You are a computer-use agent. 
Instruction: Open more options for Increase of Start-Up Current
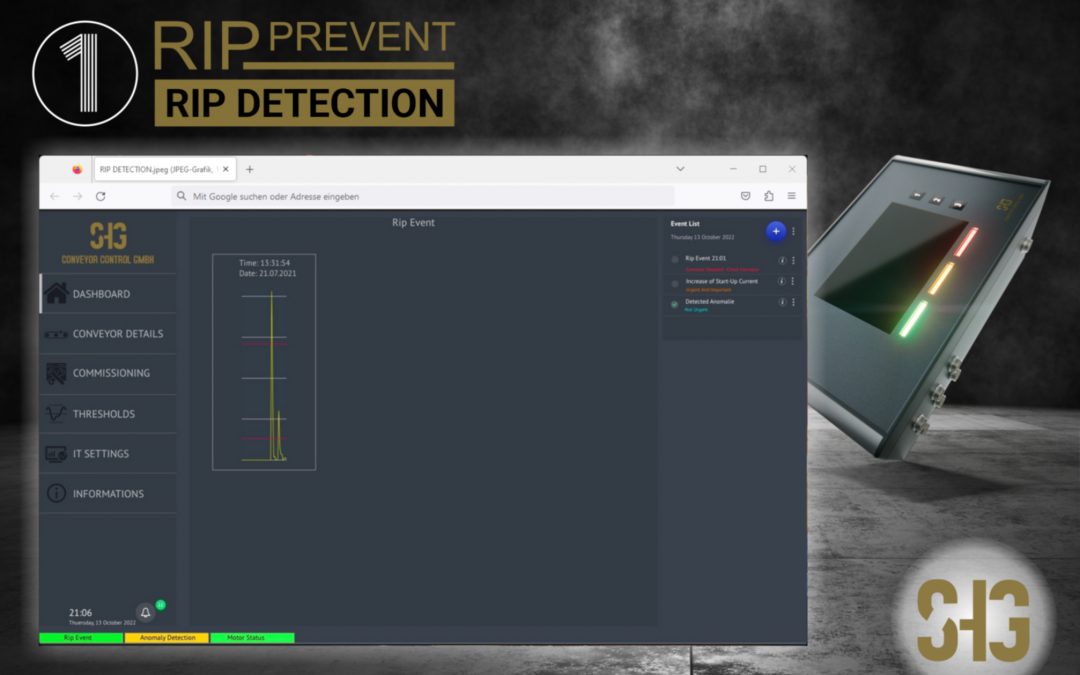pos(793,281)
